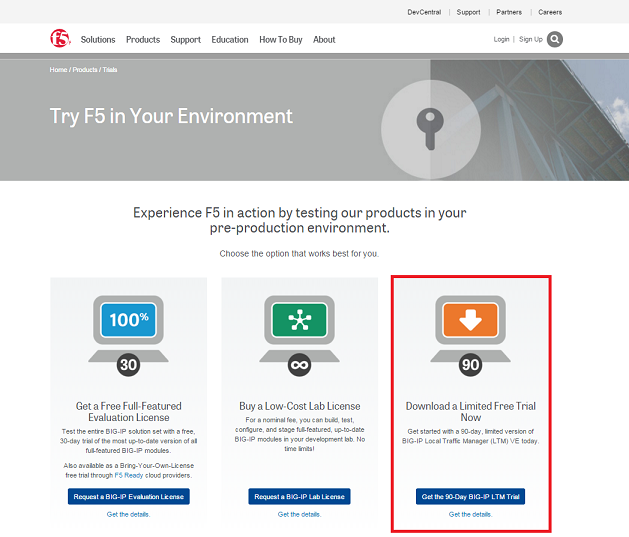Visit the Careers link
Image resolution: width=629 pixels, height=537 pixels.
(x=550, y=12)
